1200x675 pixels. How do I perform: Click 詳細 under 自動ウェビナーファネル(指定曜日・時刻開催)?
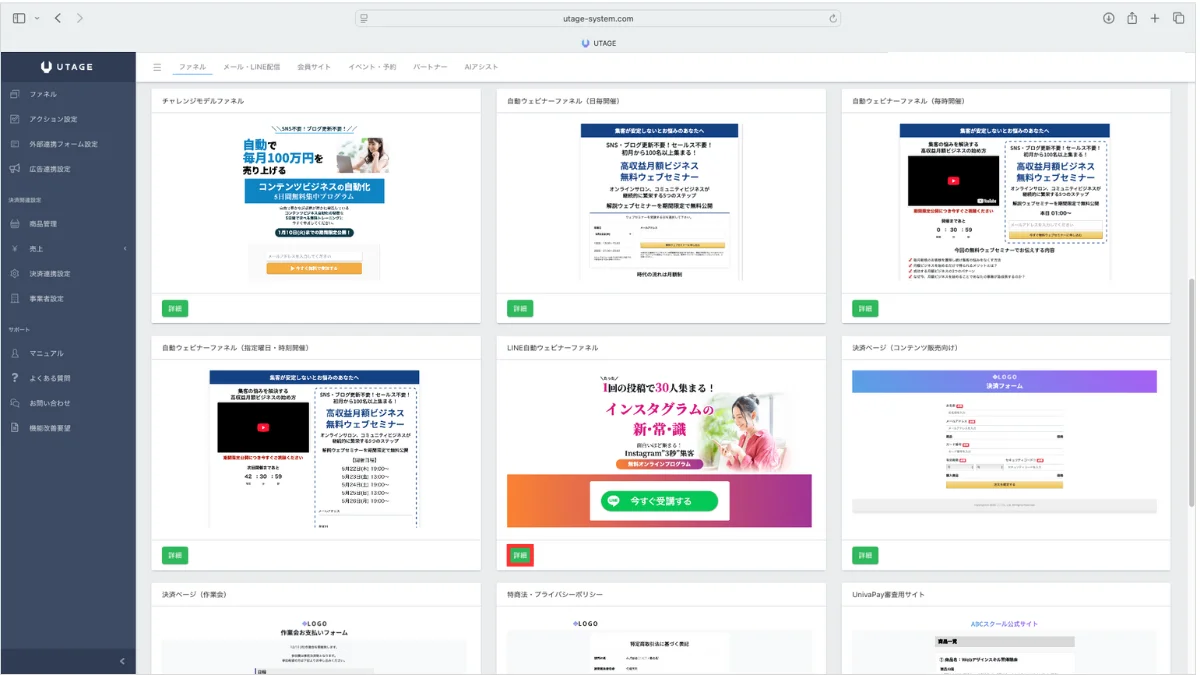pyautogui.click(x=175, y=555)
